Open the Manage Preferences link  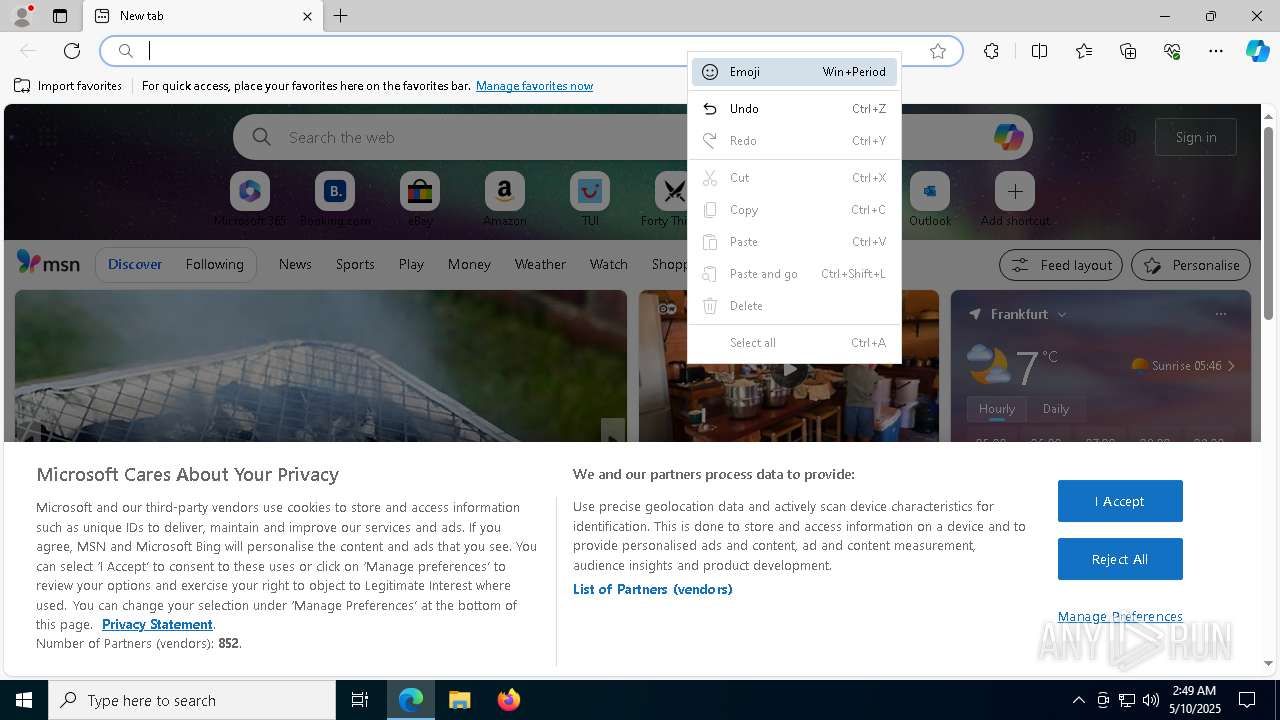tap(1120, 616)
